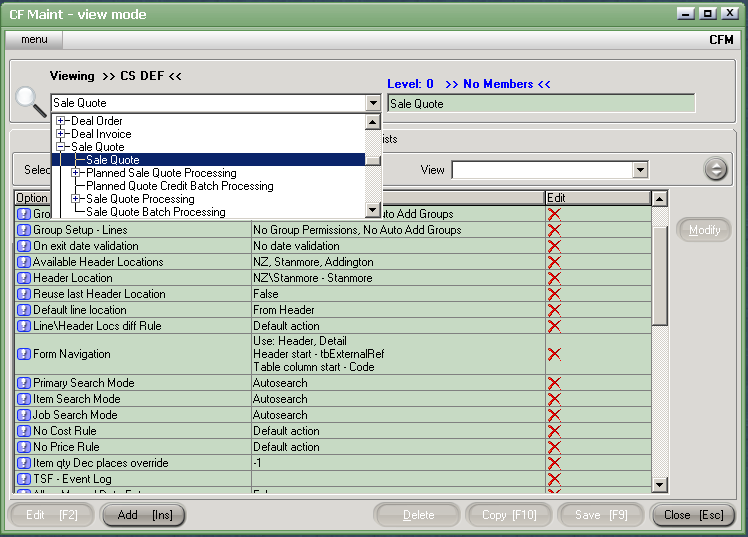
Task: Click info icon beside Reuse last Header Location
Action: coord(23,294)
